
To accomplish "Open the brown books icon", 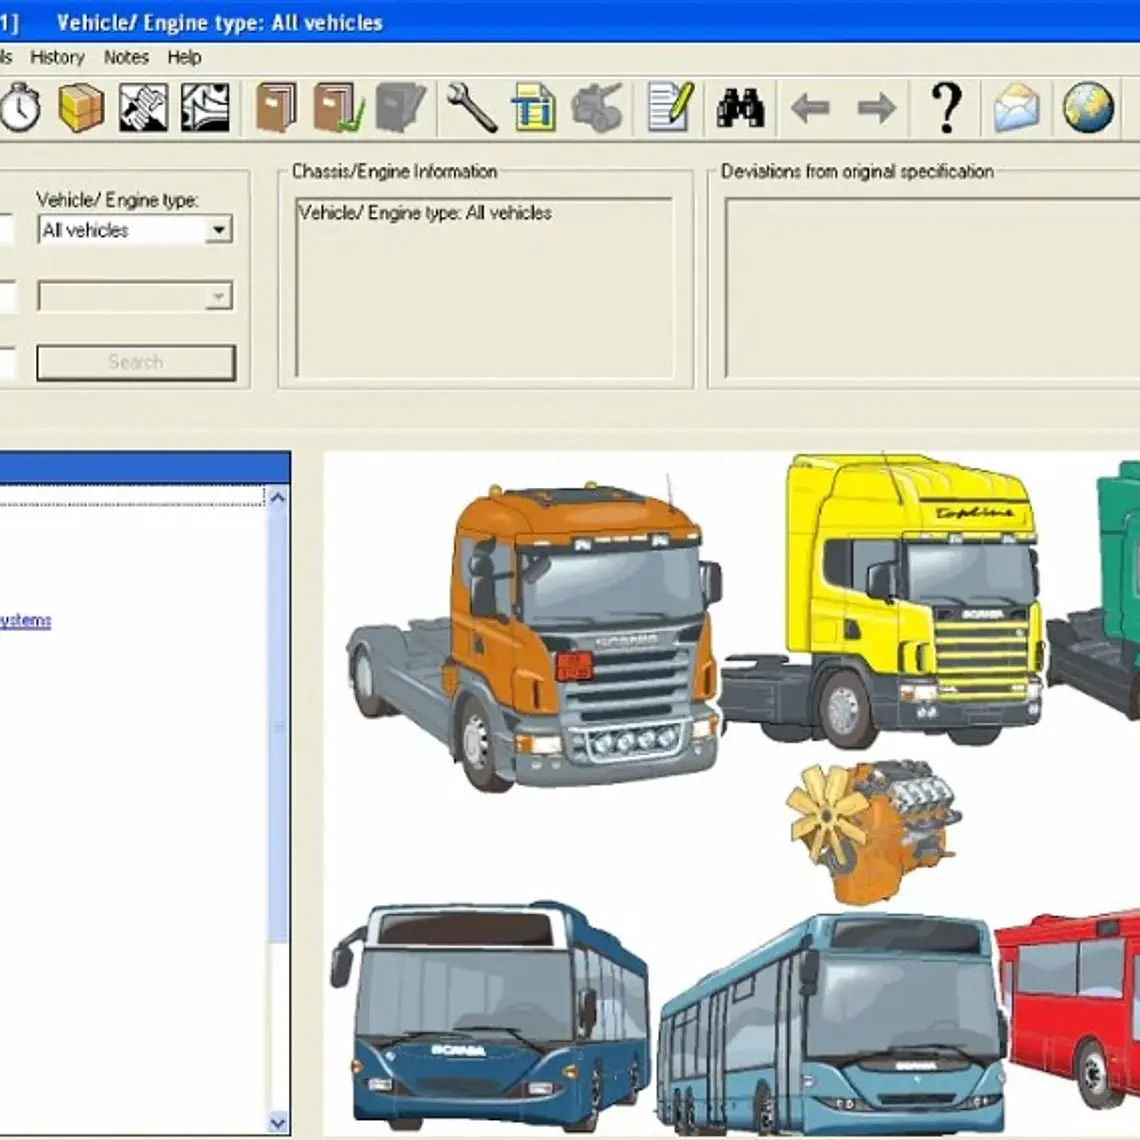I will [x=276, y=108].
